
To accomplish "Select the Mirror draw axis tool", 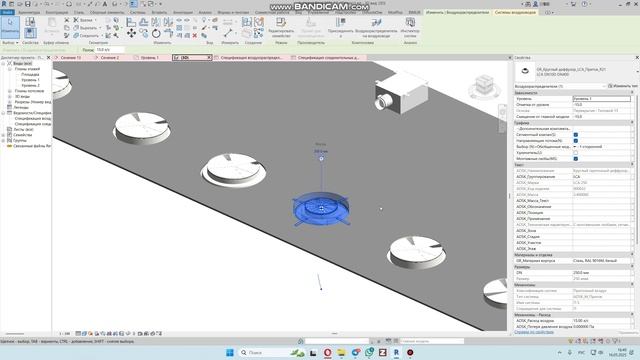I will tap(168, 22).
